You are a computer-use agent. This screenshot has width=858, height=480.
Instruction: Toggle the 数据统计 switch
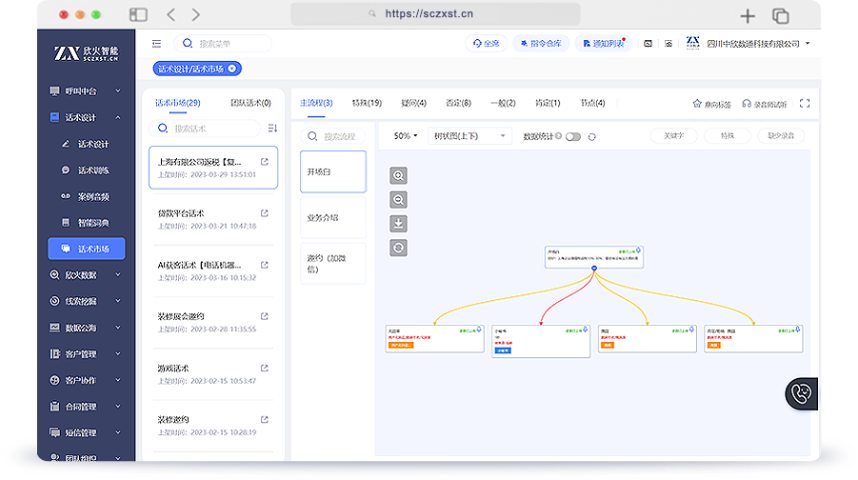(573, 136)
